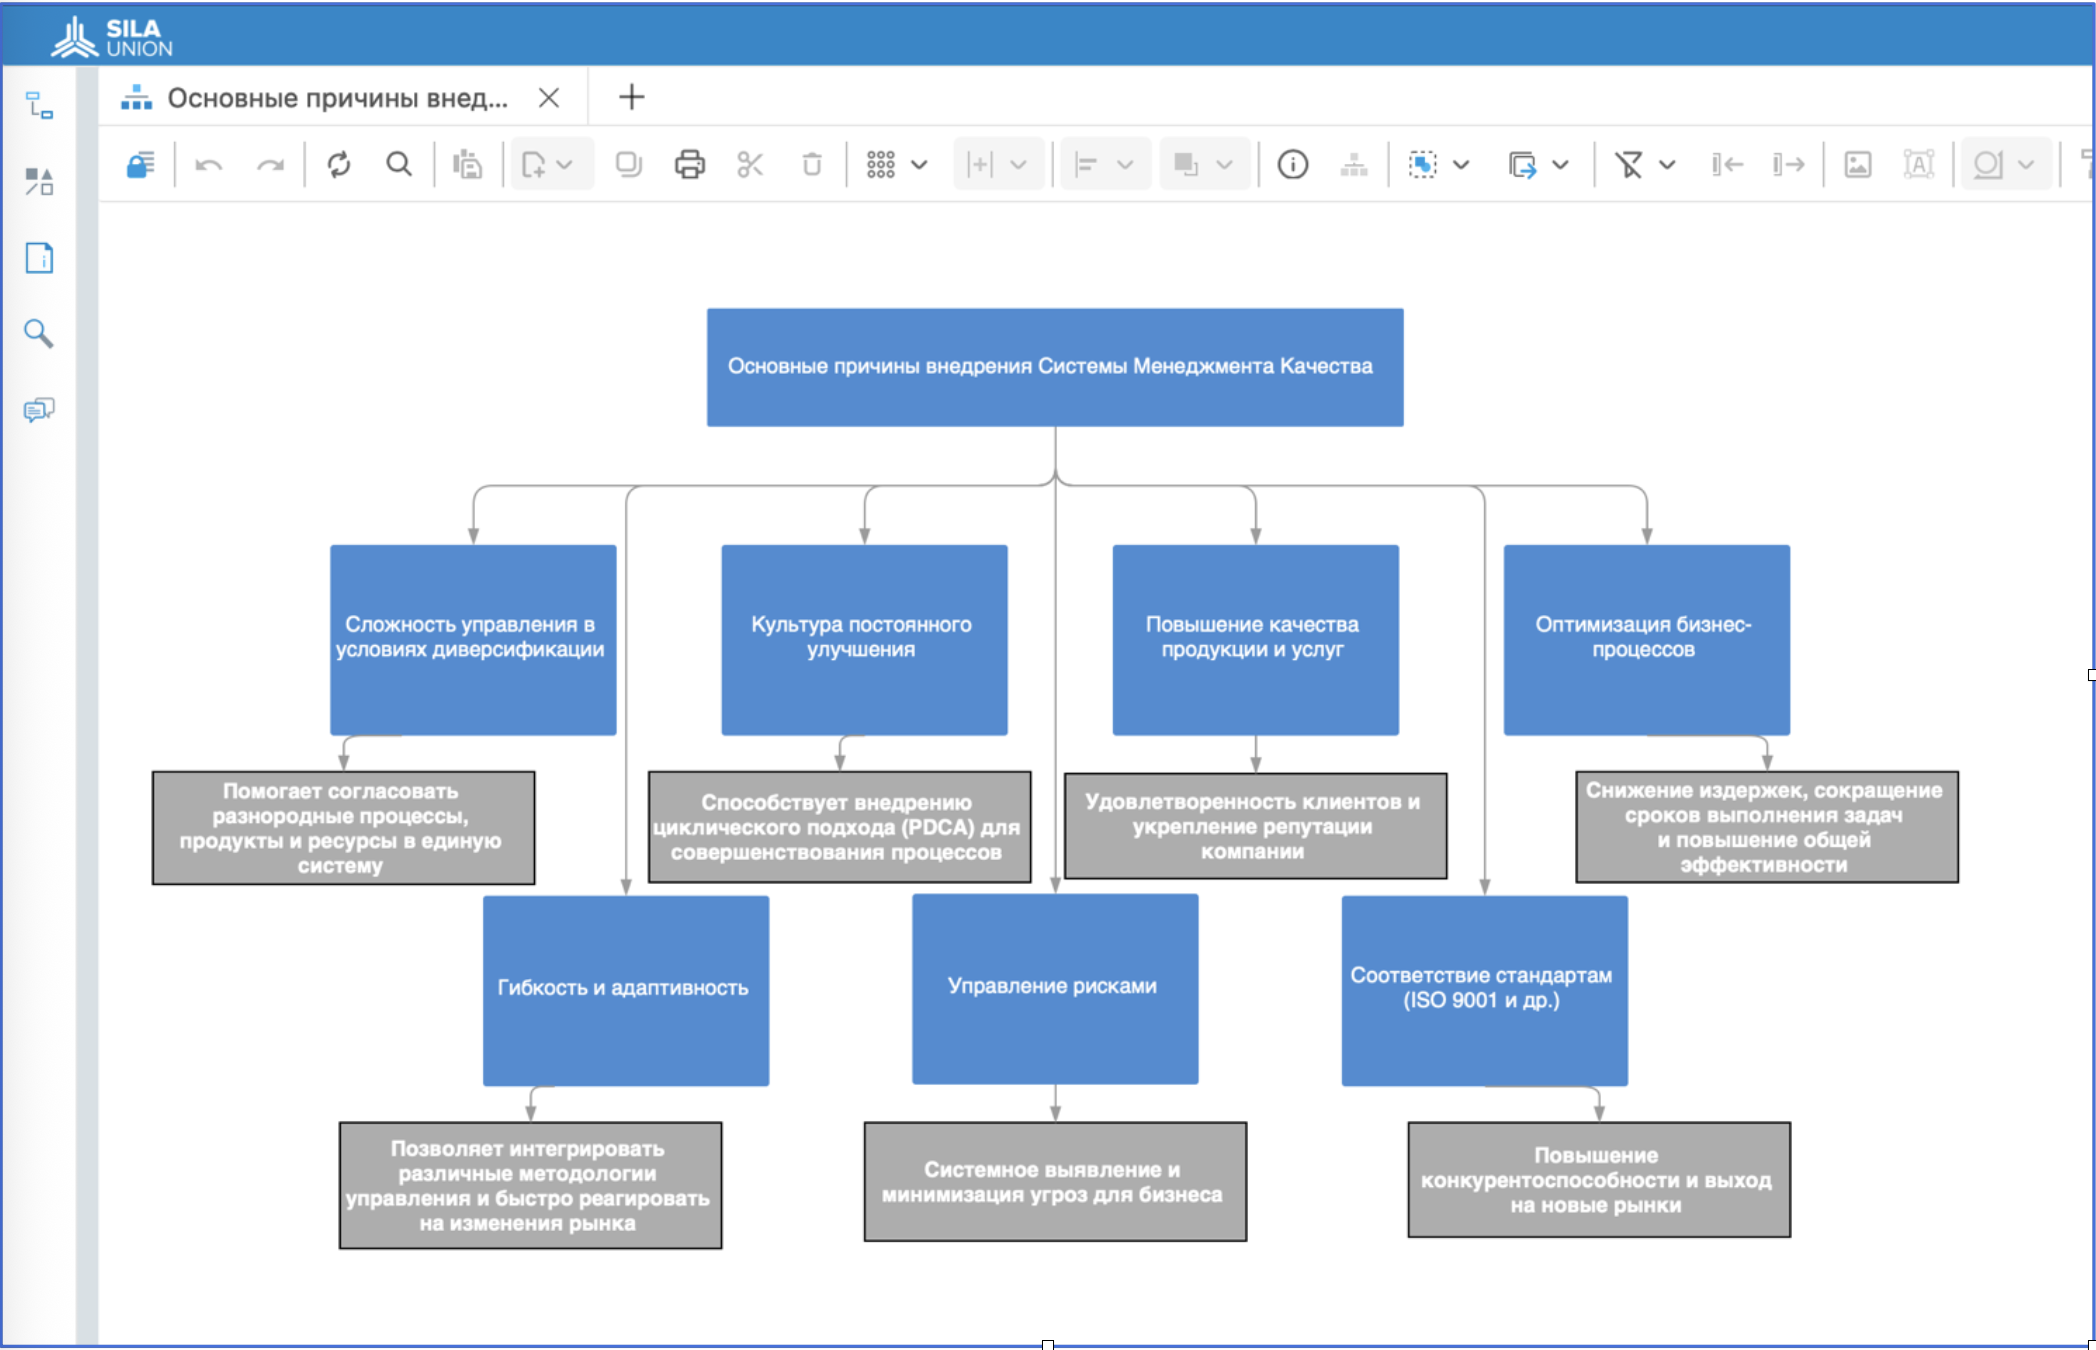This screenshot has height=1350, width=2096.
Task: Select the 'Управление рисками' blue block
Action: 1054,988
